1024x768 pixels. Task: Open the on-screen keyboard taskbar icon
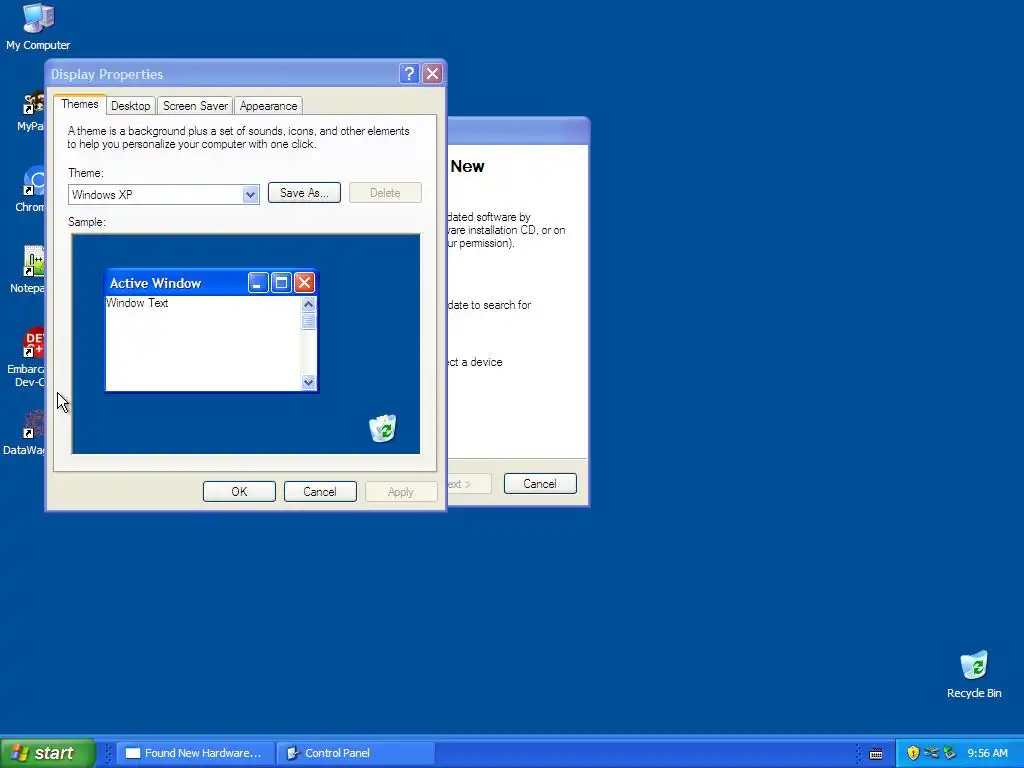click(876, 754)
